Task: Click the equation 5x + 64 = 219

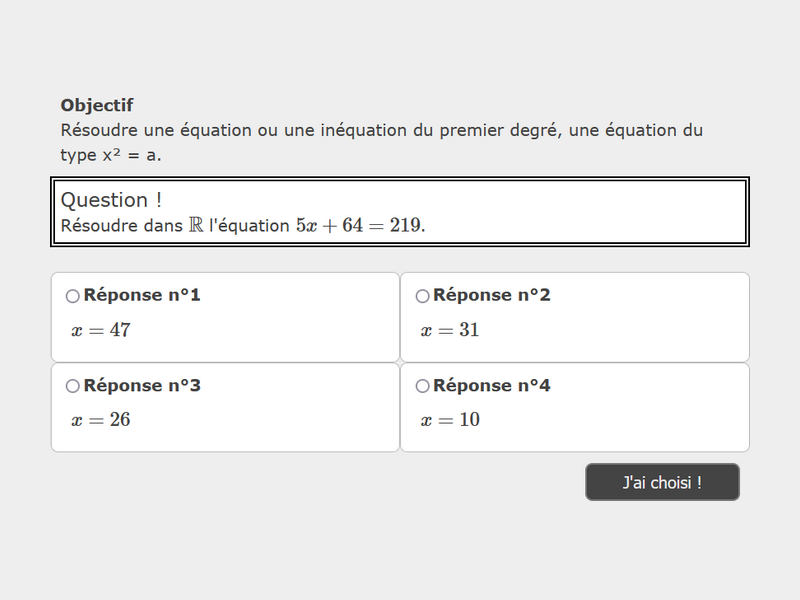Action: 359,226
